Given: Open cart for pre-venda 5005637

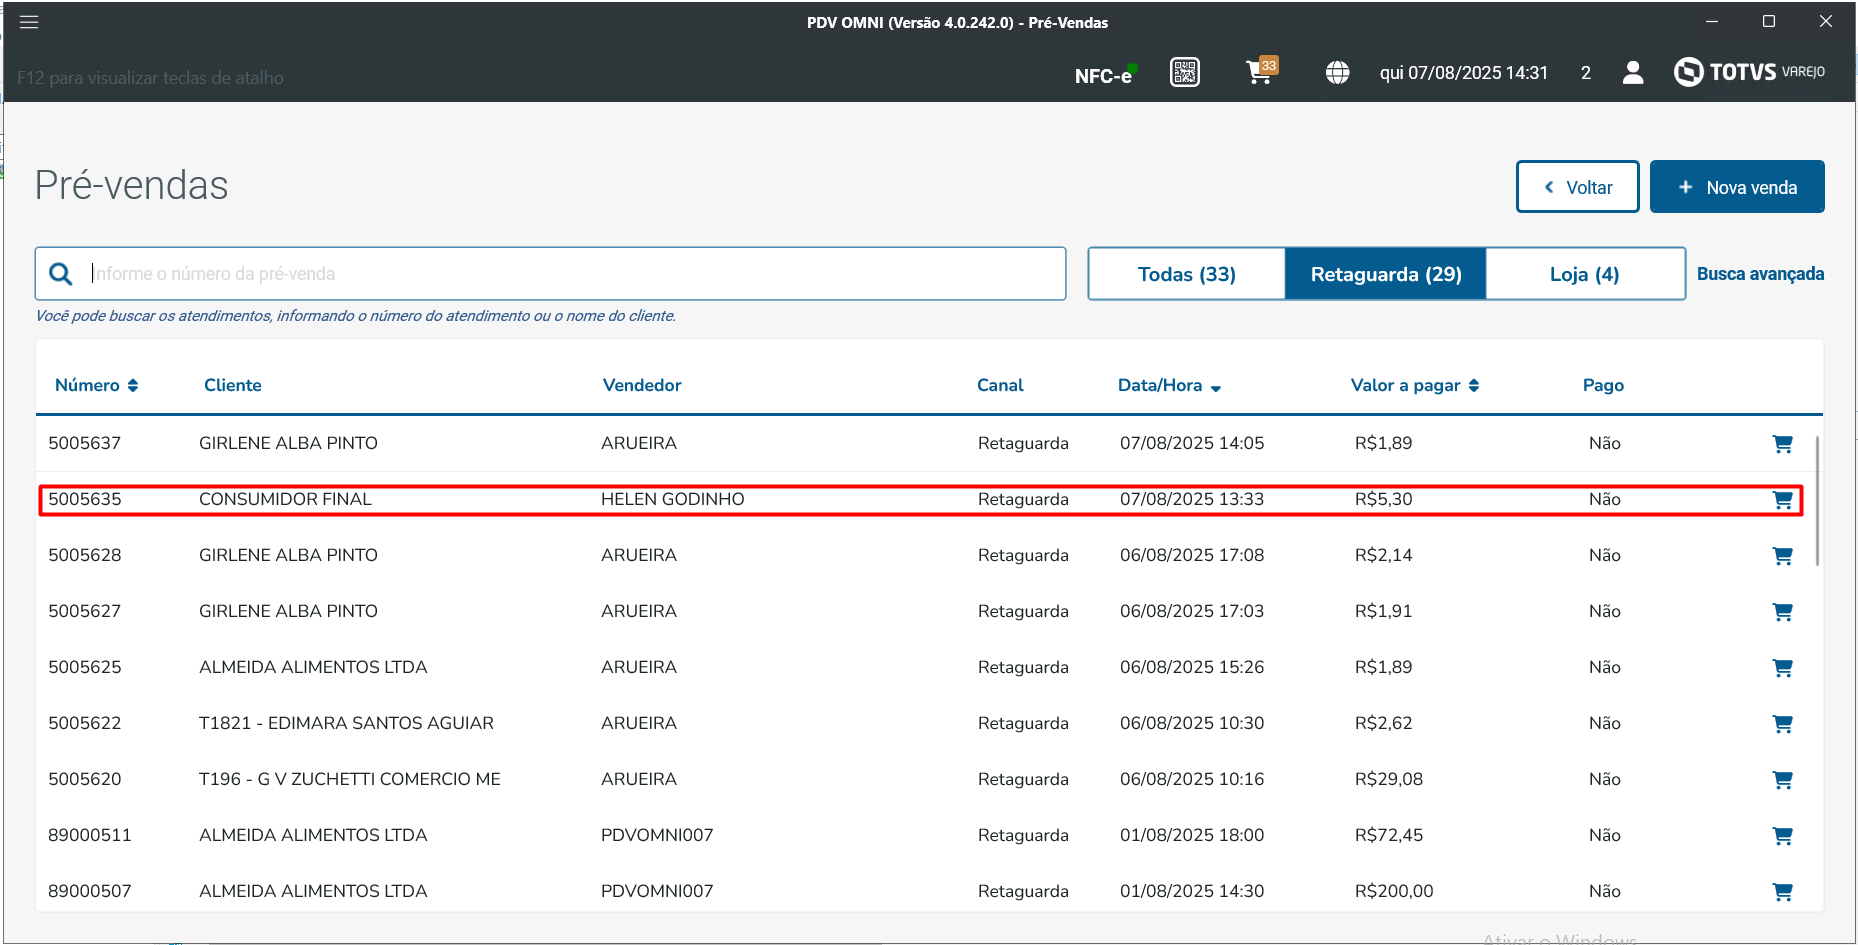Looking at the screenshot, I should tap(1782, 444).
